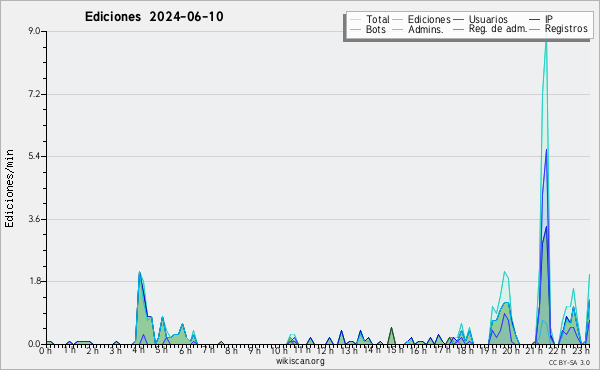Click the 1.8 y-axis value
The width and height of the screenshot is (600, 370).
point(34,281)
